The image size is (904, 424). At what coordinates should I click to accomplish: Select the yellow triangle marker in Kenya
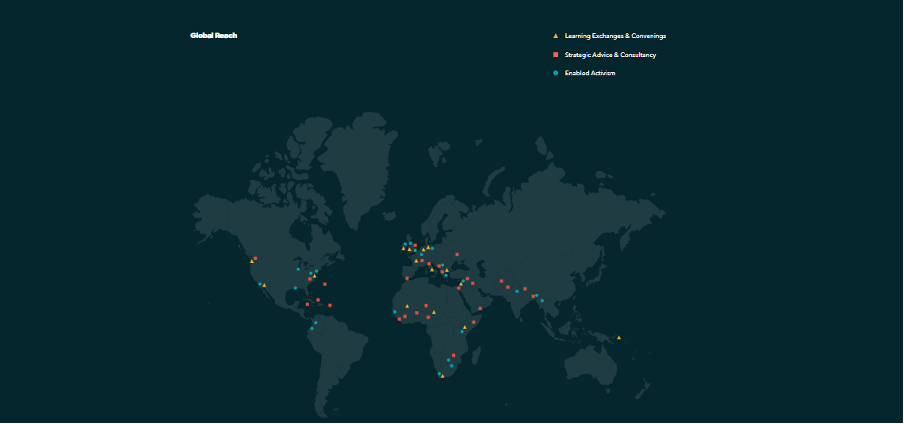click(465, 327)
